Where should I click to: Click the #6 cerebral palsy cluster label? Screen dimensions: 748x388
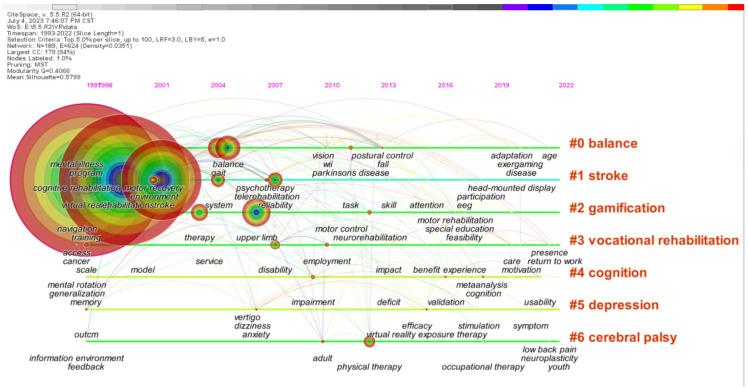point(623,337)
